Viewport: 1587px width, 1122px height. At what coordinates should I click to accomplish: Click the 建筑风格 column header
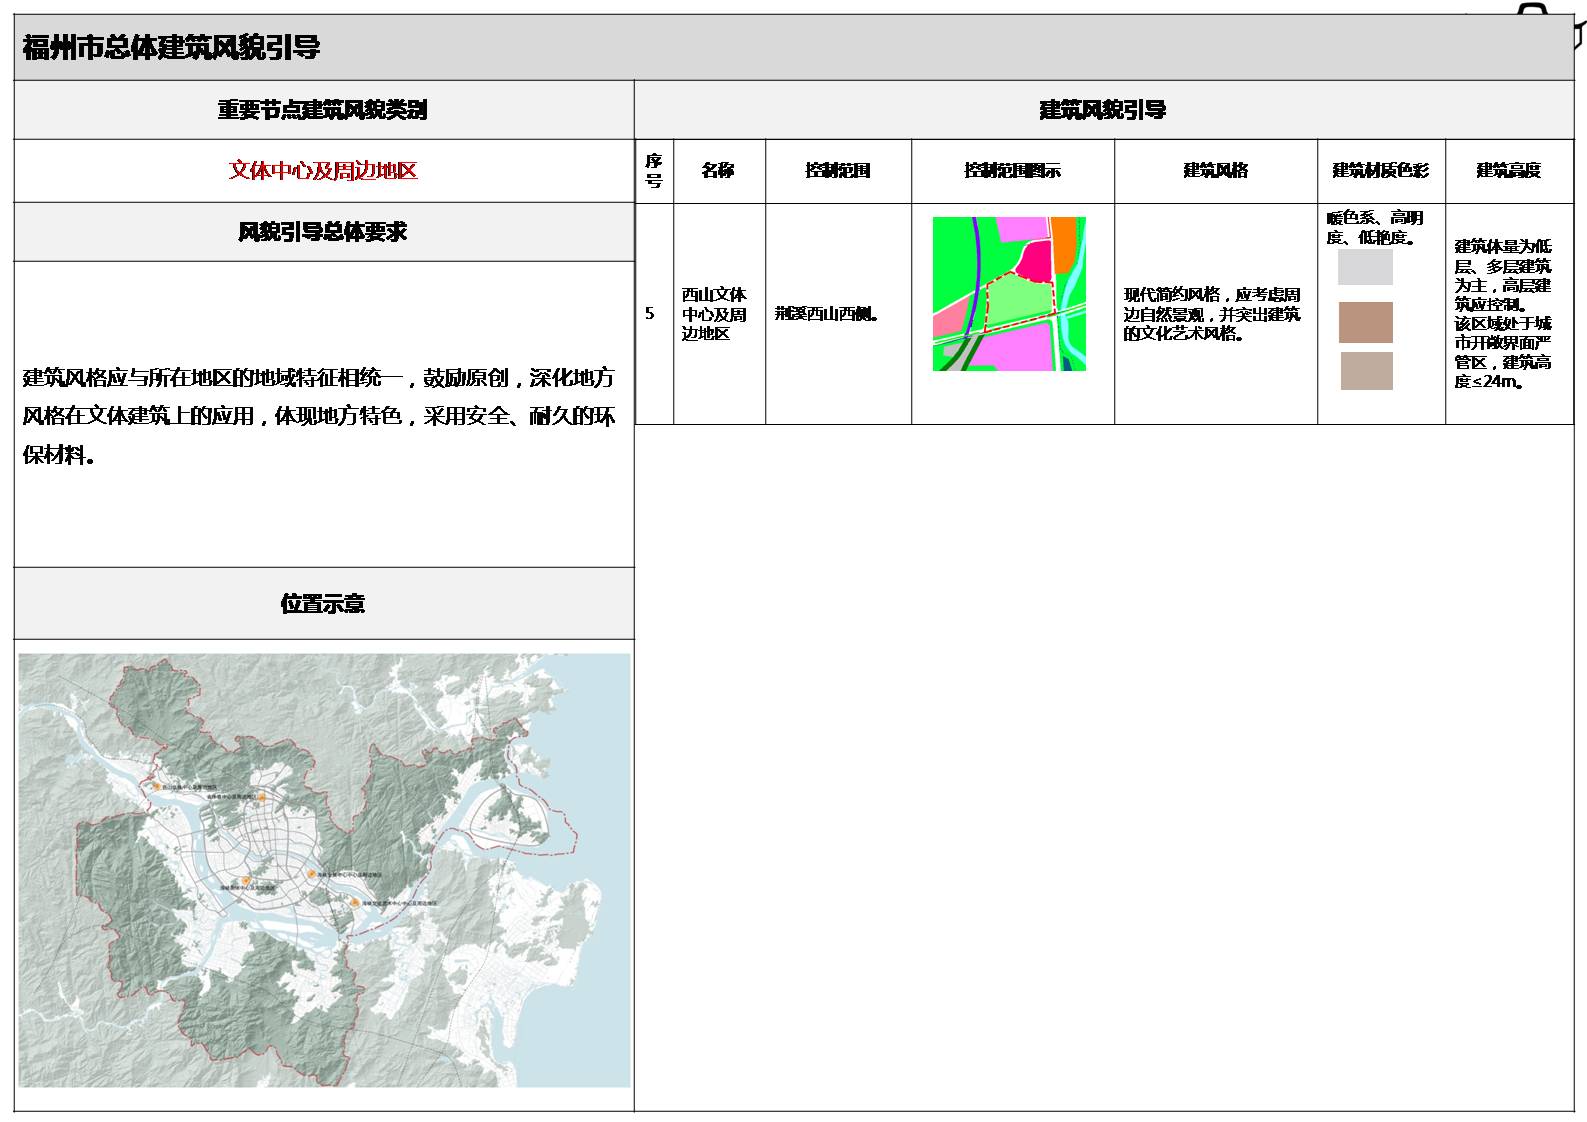click(x=1215, y=171)
